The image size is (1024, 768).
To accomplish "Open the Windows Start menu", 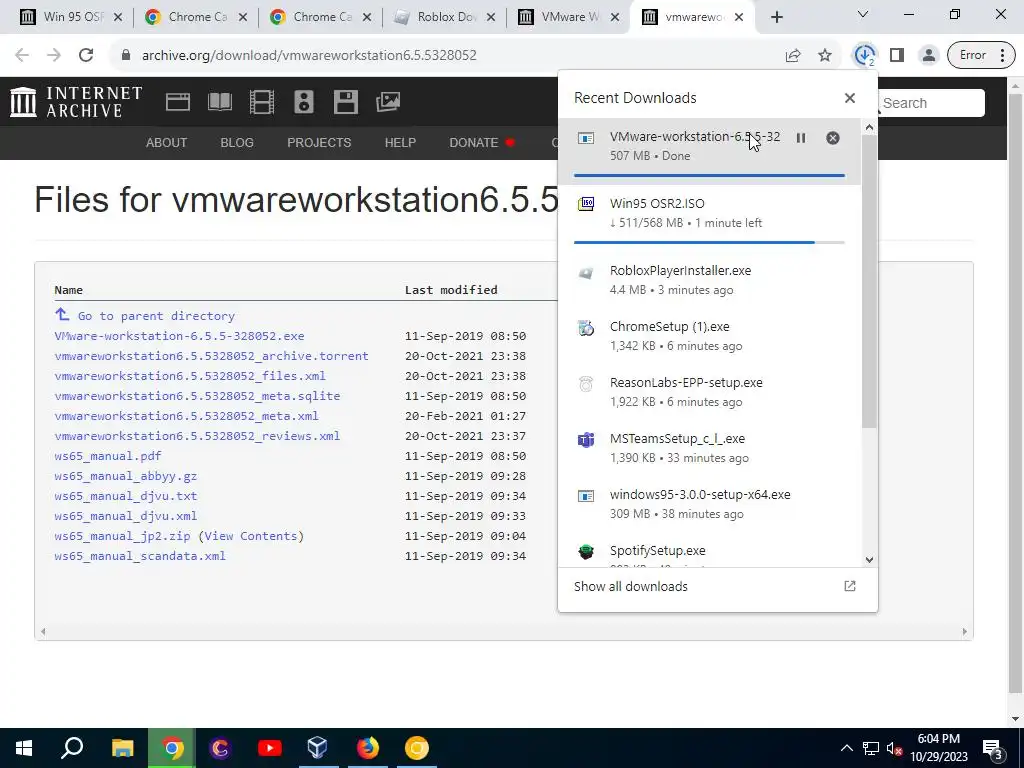I will [x=24, y=748].
